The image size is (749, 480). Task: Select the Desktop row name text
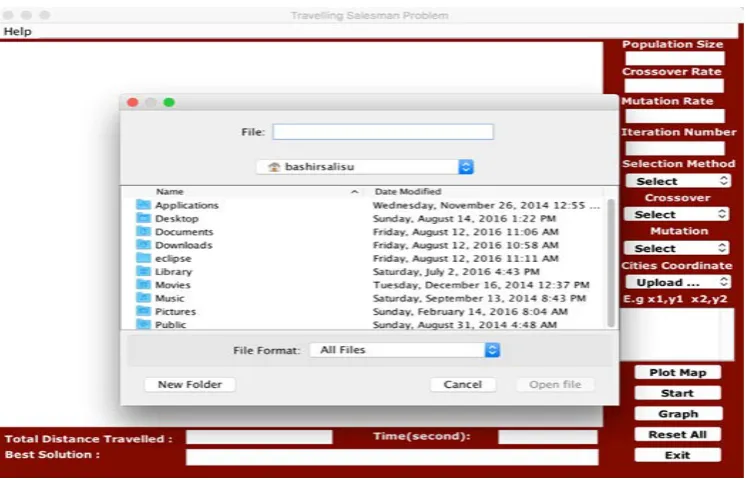pyautogui.click(x=177, y=219)
